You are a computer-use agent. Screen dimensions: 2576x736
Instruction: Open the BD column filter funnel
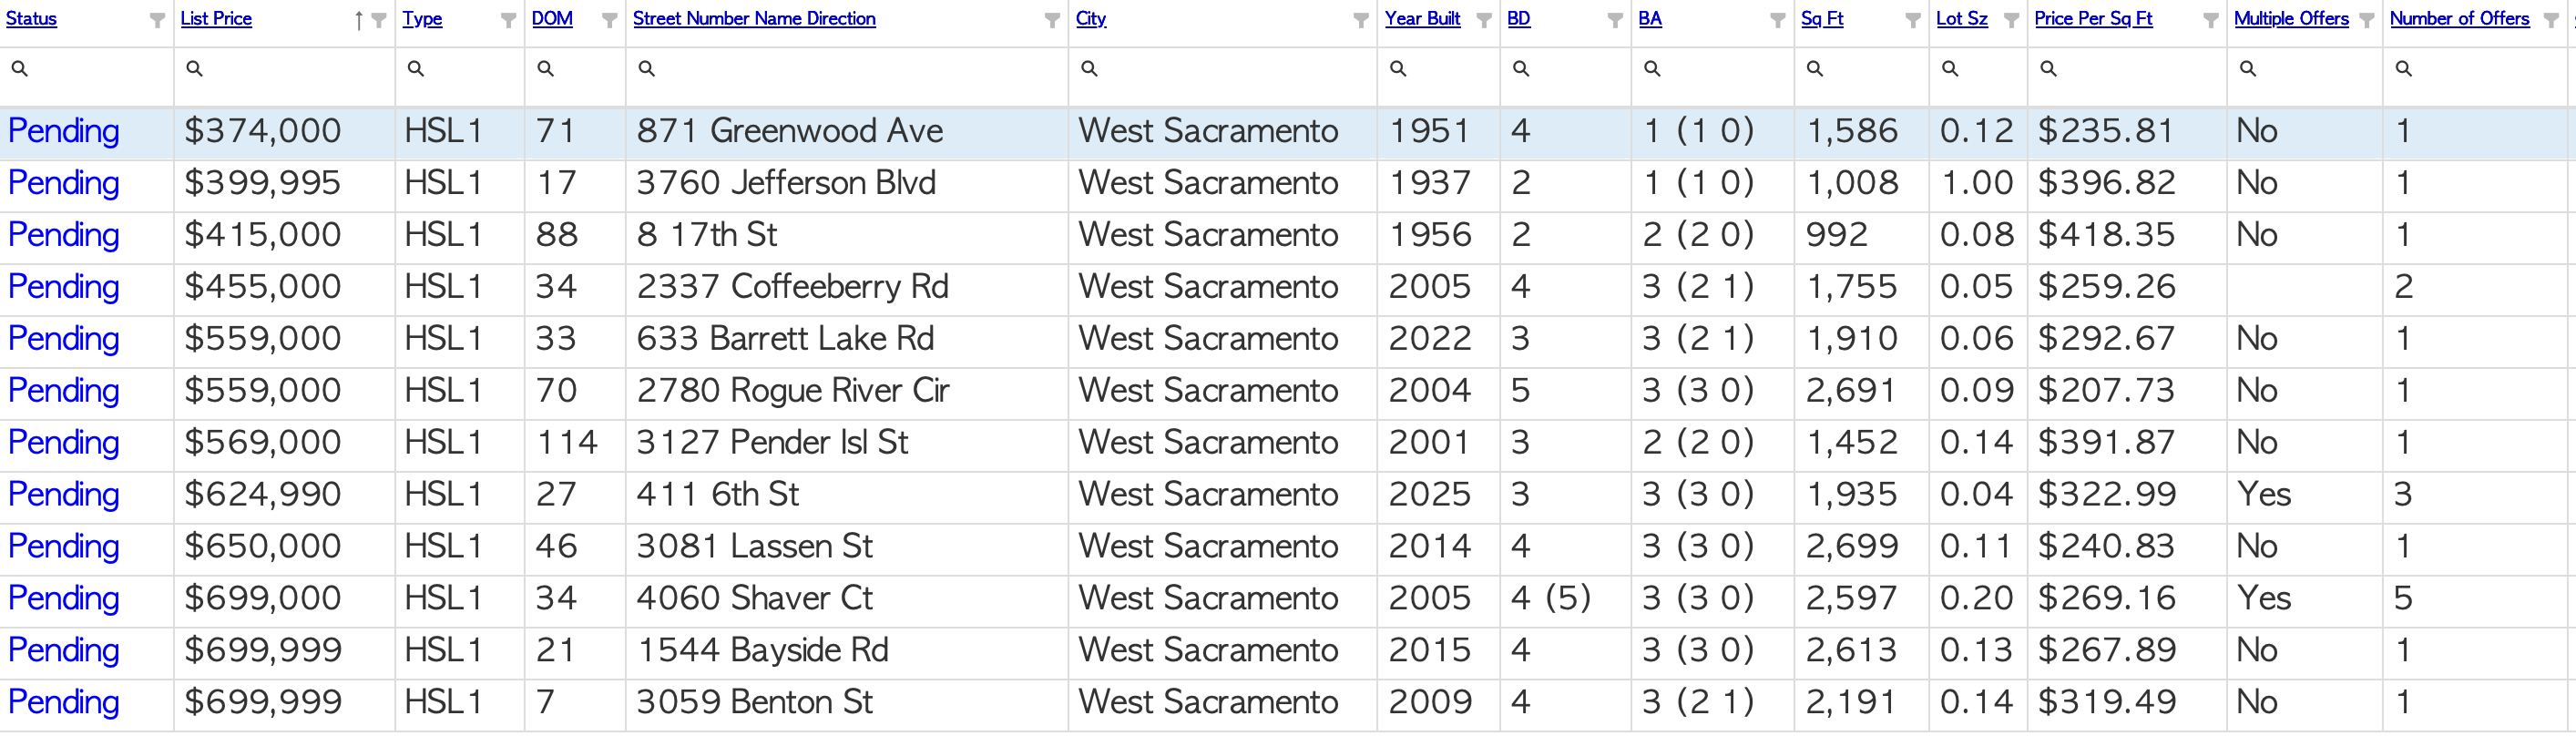coord(1615,20)
